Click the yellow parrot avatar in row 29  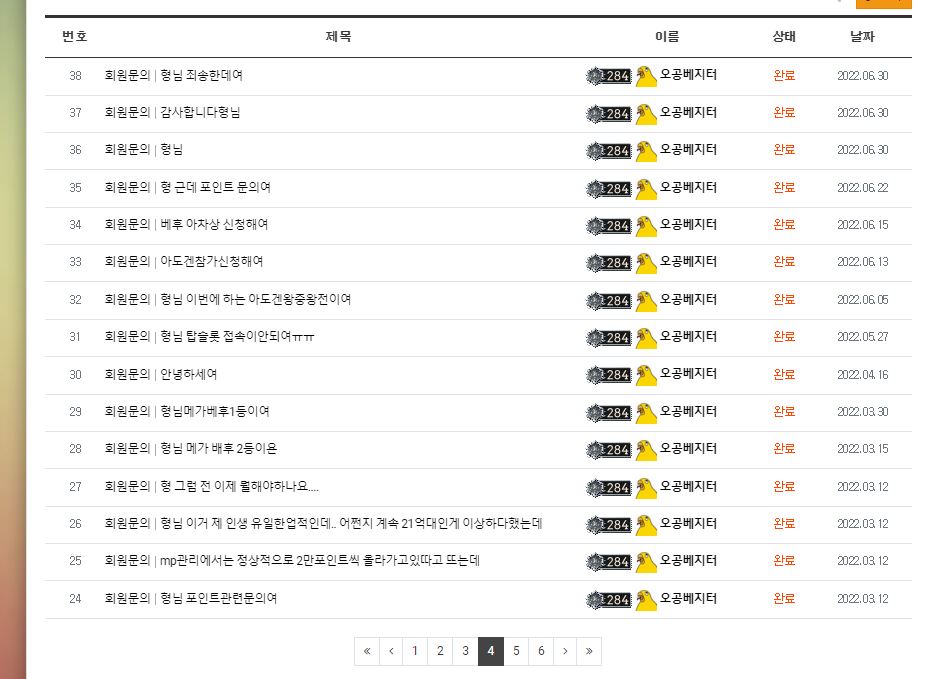point(646,412)
